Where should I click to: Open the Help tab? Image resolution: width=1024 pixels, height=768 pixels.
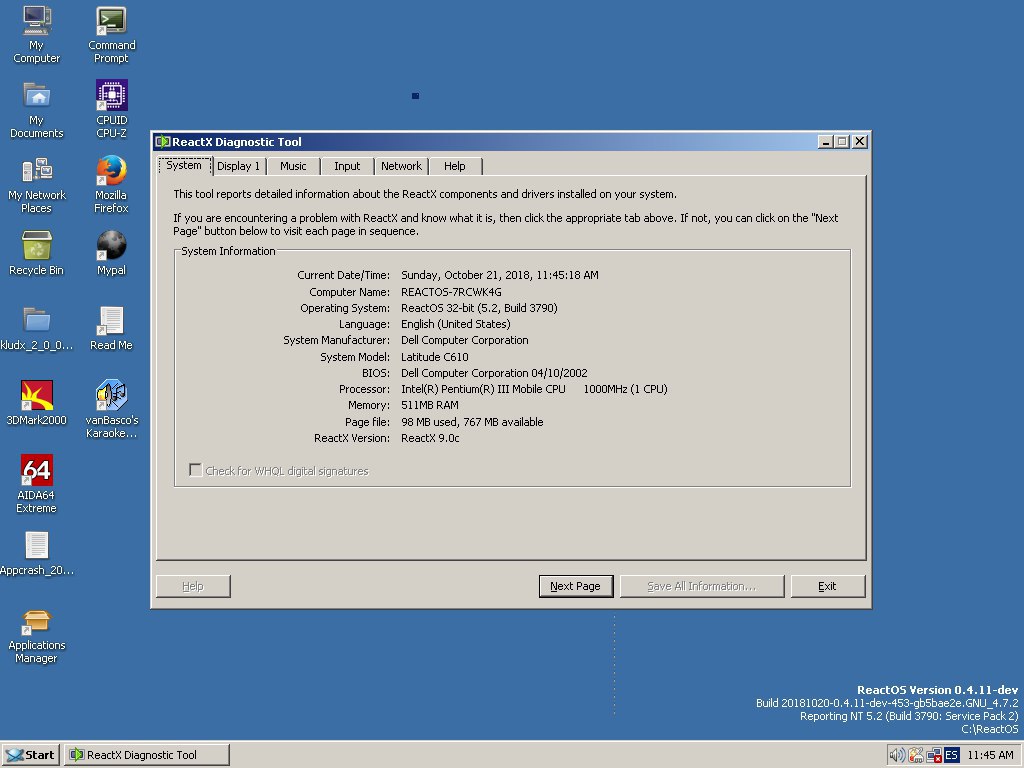tap(455, 167)
